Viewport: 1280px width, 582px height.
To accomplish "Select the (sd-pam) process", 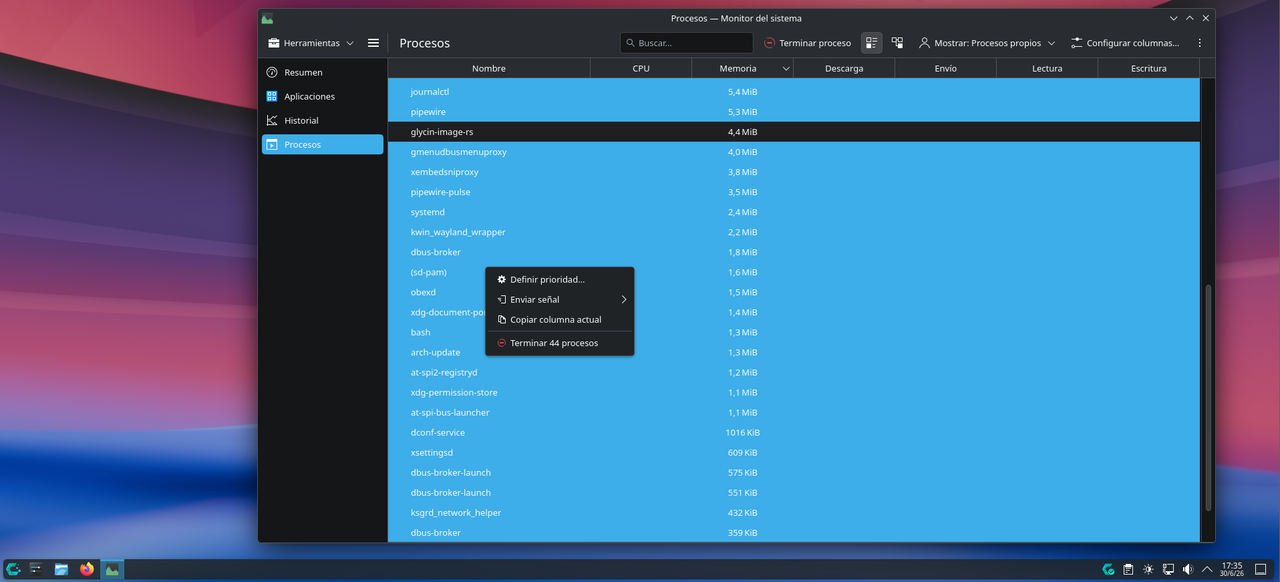I will (793, 272).
